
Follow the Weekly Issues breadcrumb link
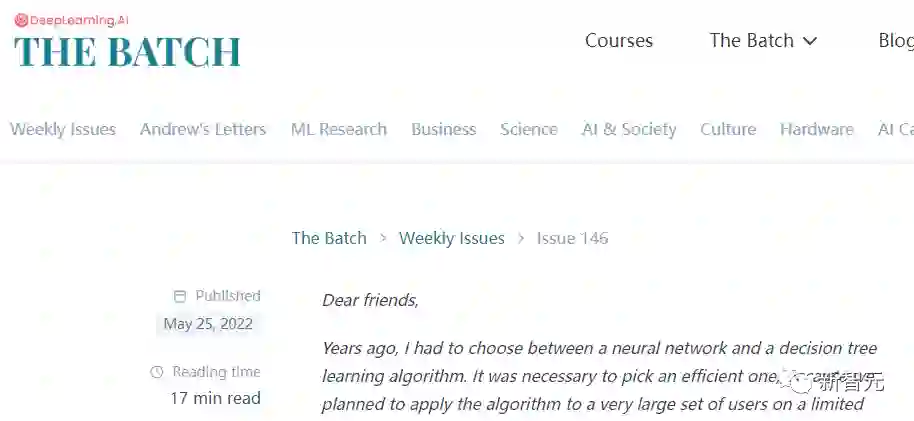click(x=452, y=238)
